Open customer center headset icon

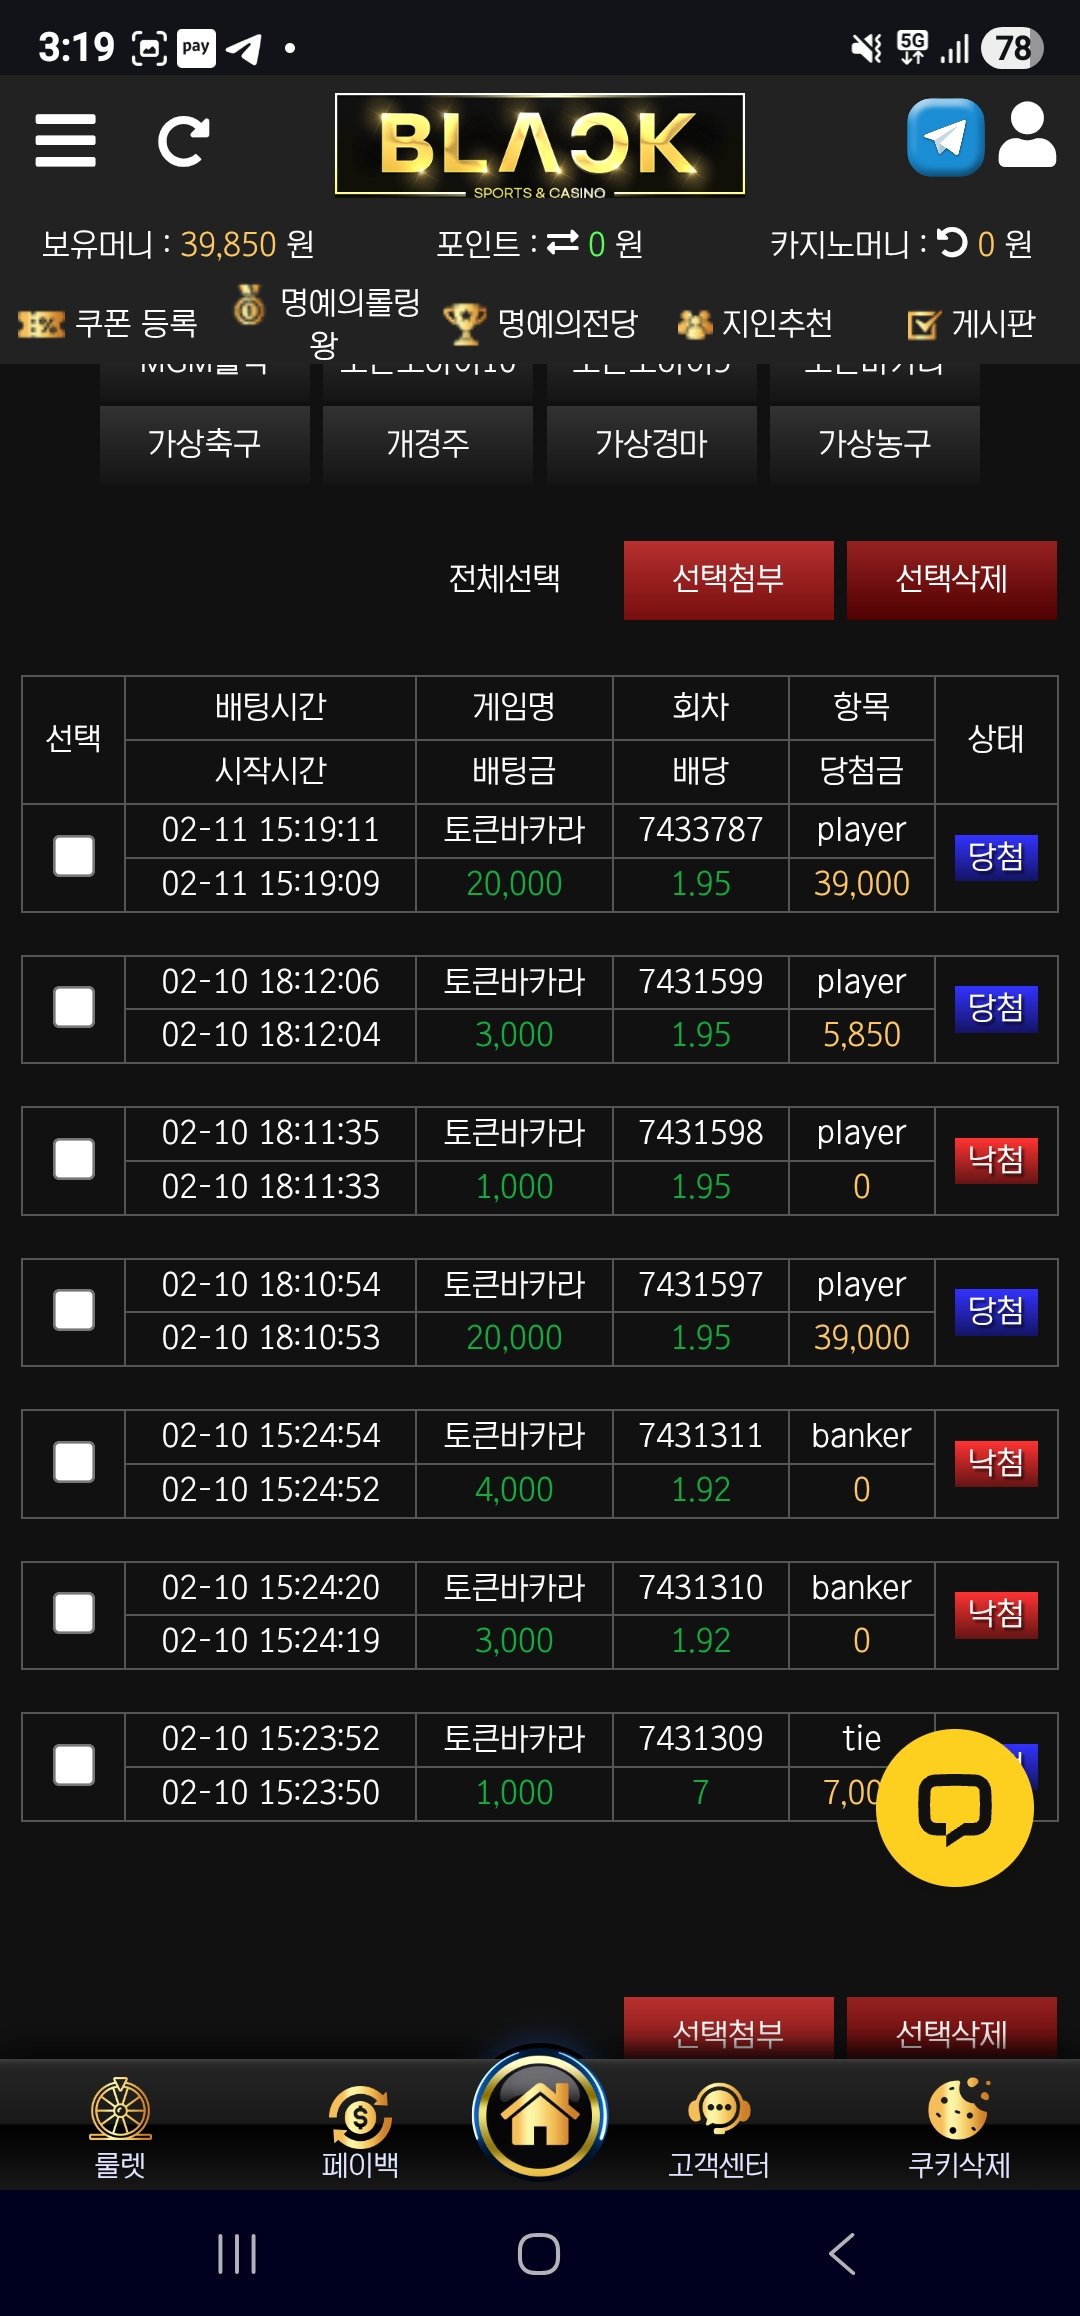click(719, 2110)
